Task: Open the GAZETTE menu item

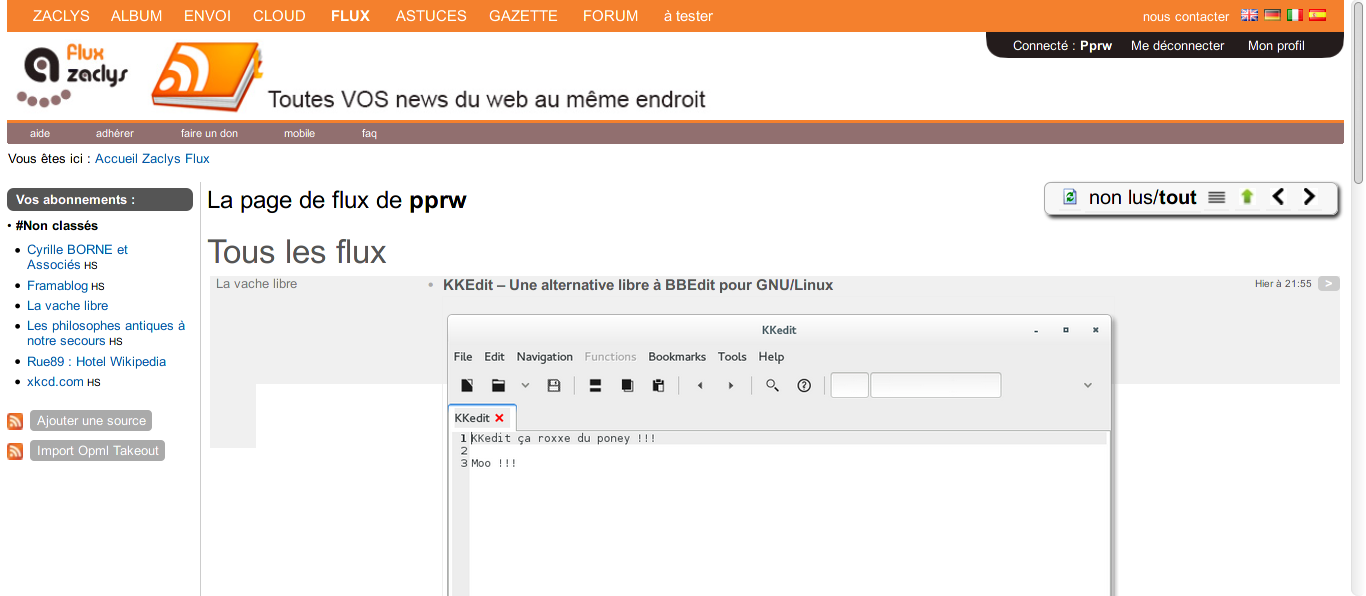Action: coord(523,16)
